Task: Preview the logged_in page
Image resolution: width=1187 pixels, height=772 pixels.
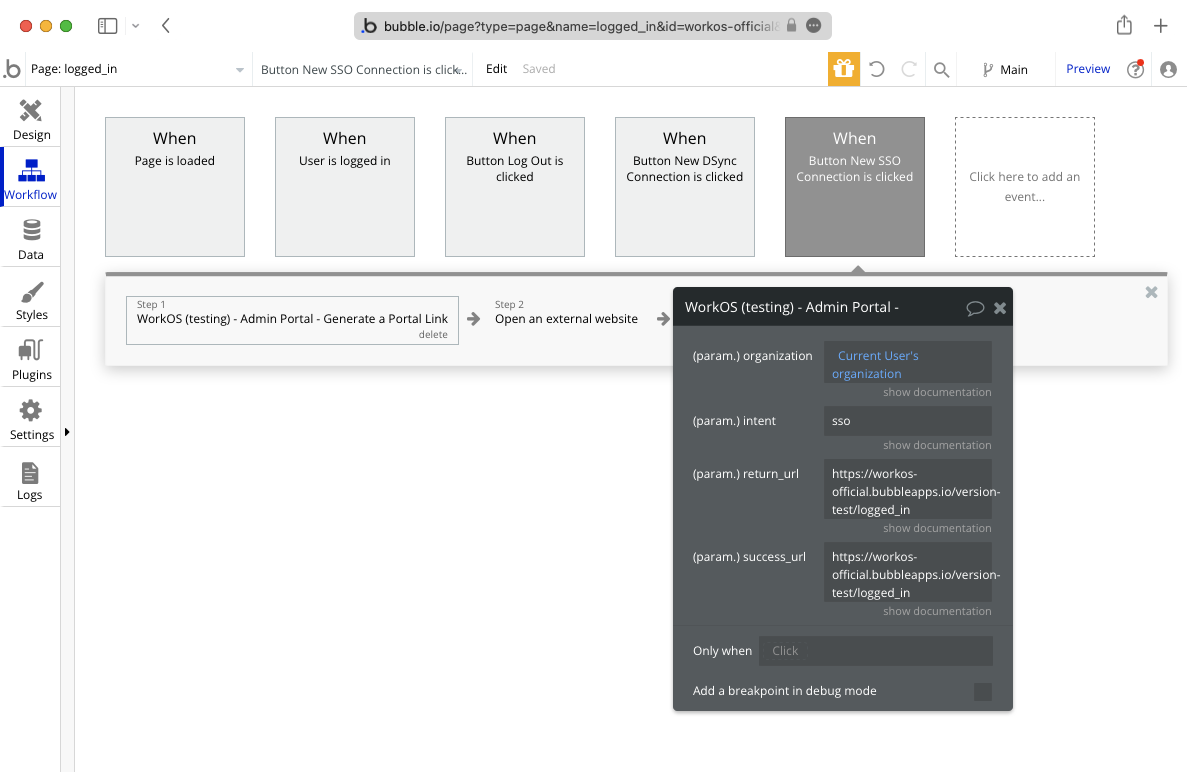Action: click(x=1088, y=69)
